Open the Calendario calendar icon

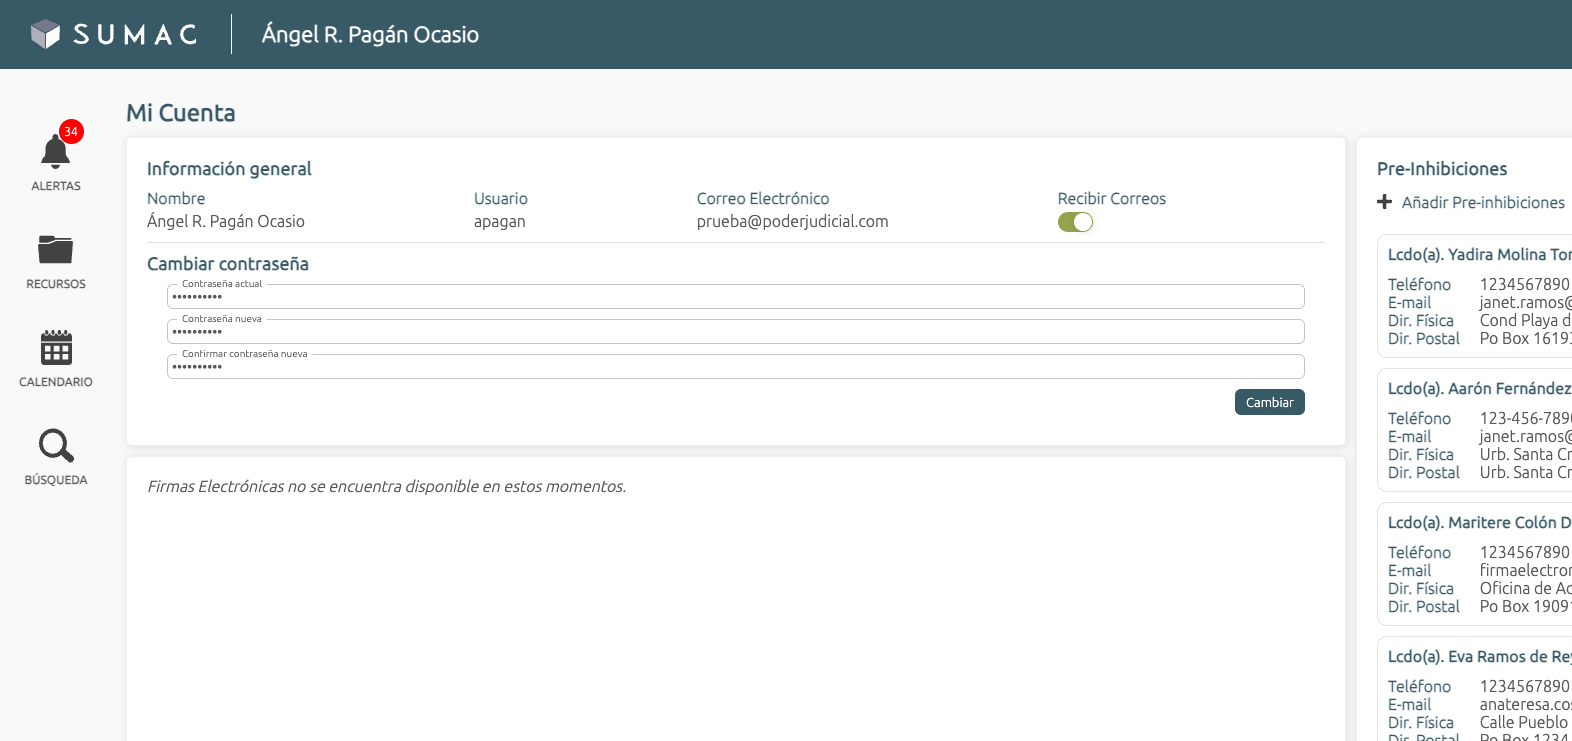[56, 347]
